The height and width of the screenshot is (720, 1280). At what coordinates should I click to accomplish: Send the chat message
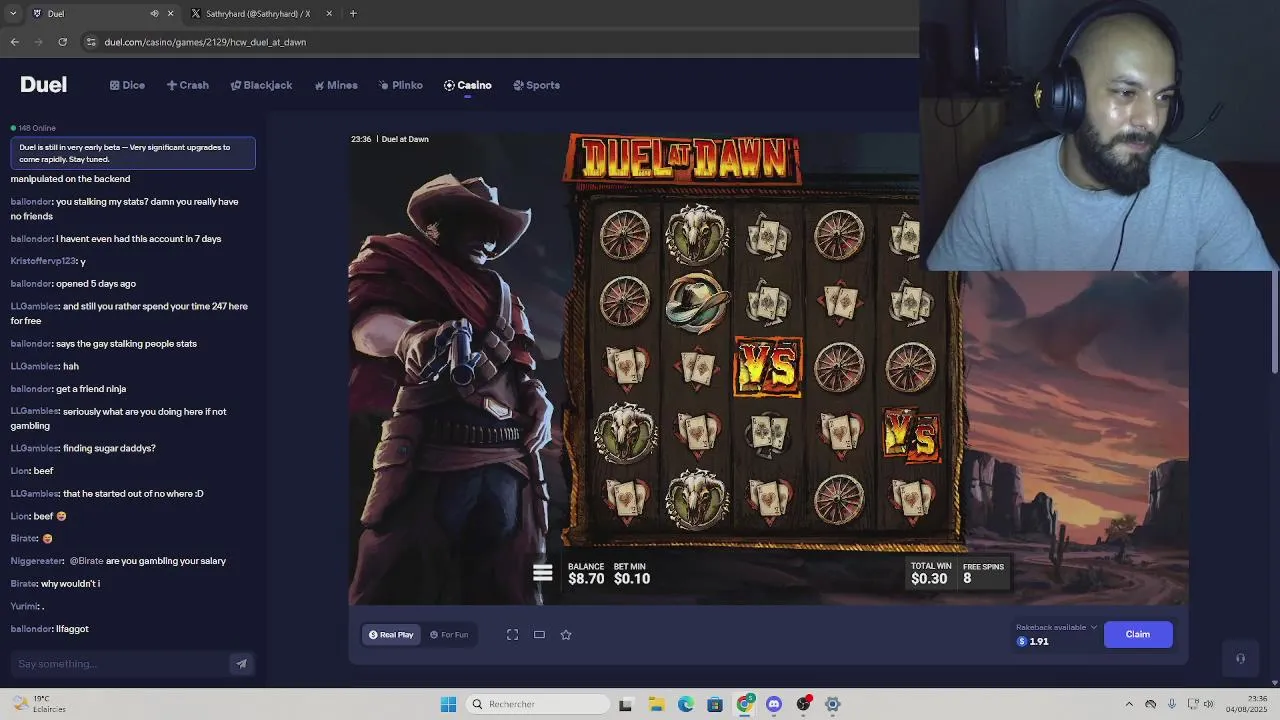point(241,664)
